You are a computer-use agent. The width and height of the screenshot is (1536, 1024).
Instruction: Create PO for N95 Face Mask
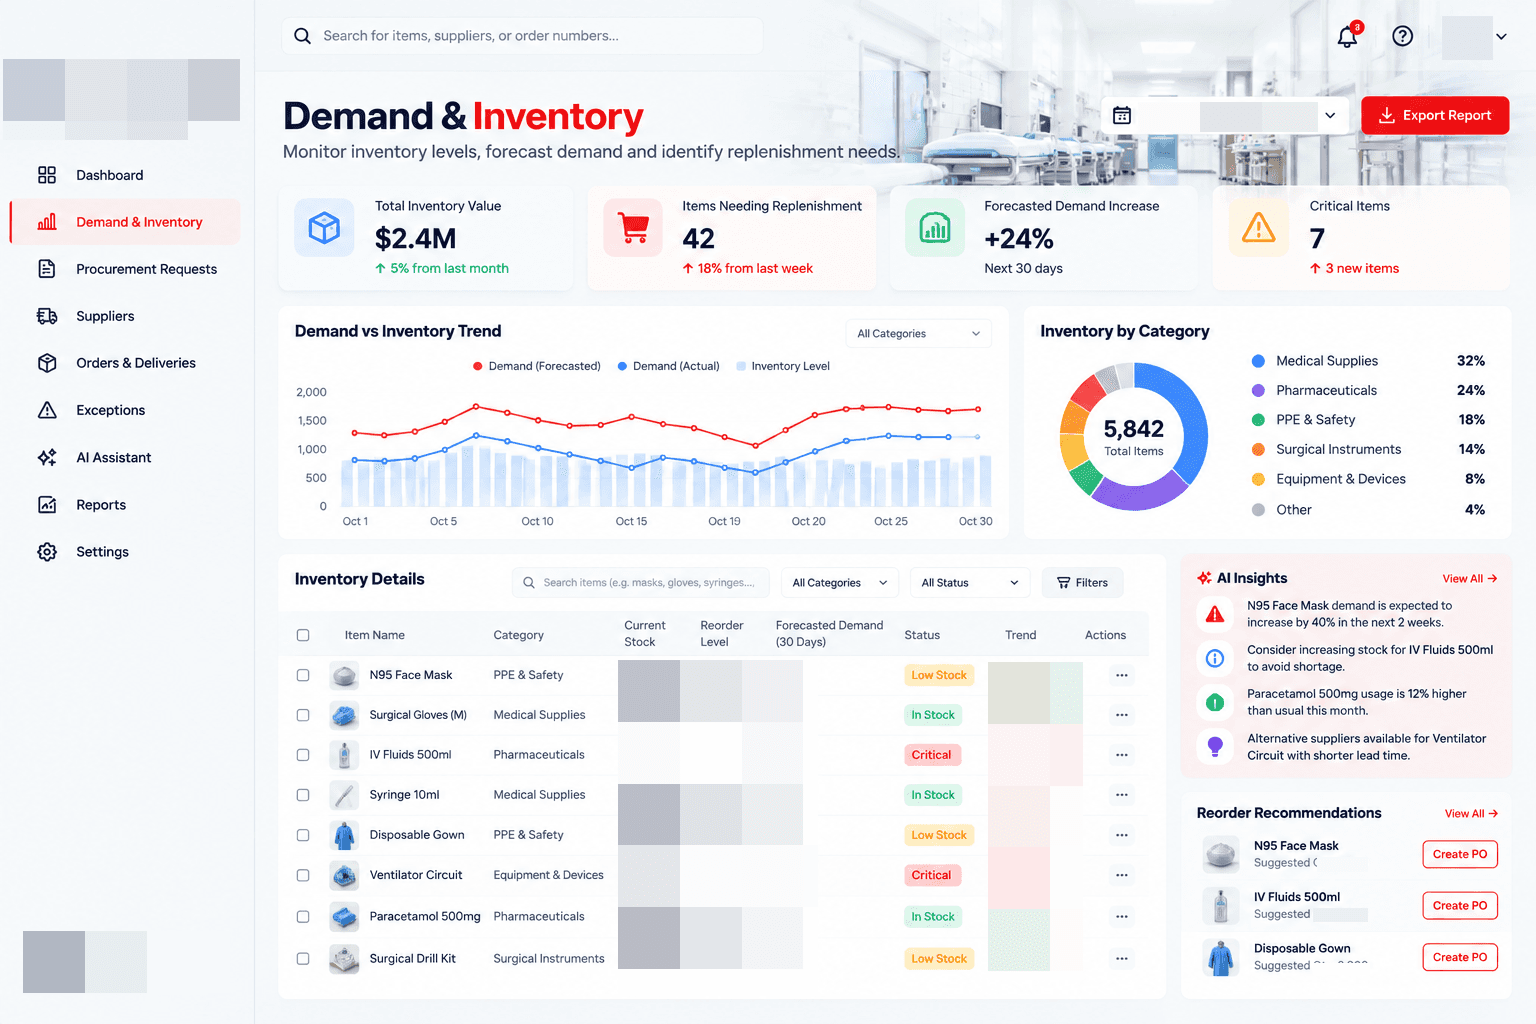coord(1460,854)
